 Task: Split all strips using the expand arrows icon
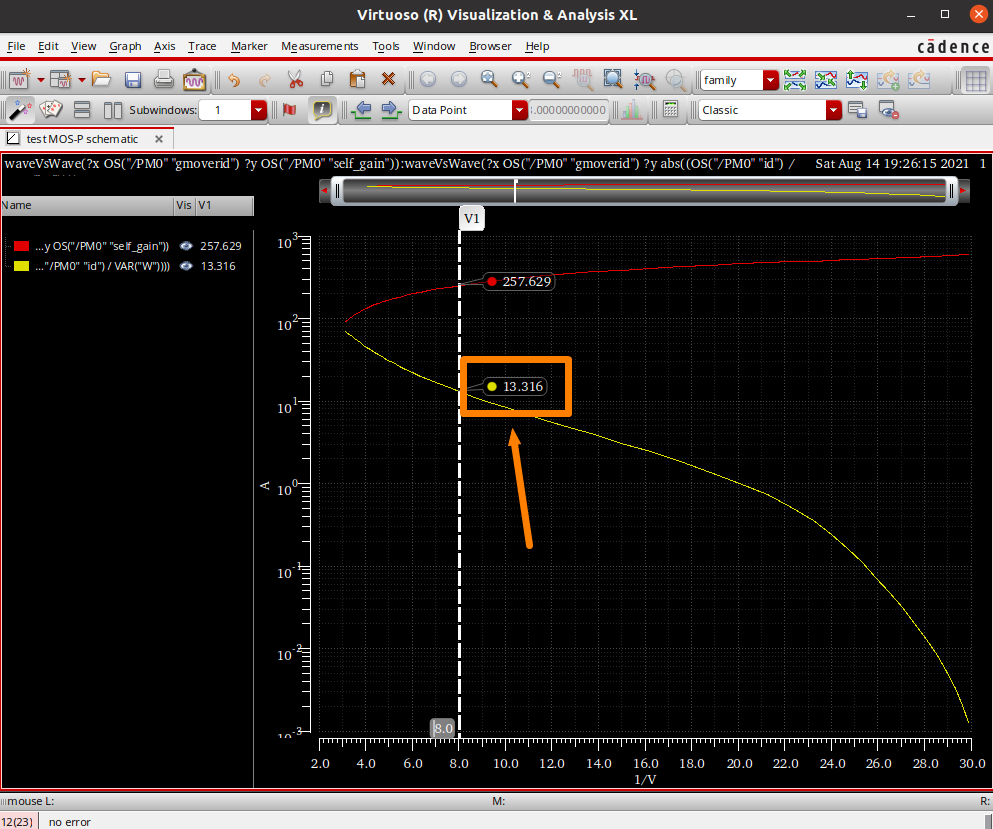pyautogui.click(x=795, y=80)
